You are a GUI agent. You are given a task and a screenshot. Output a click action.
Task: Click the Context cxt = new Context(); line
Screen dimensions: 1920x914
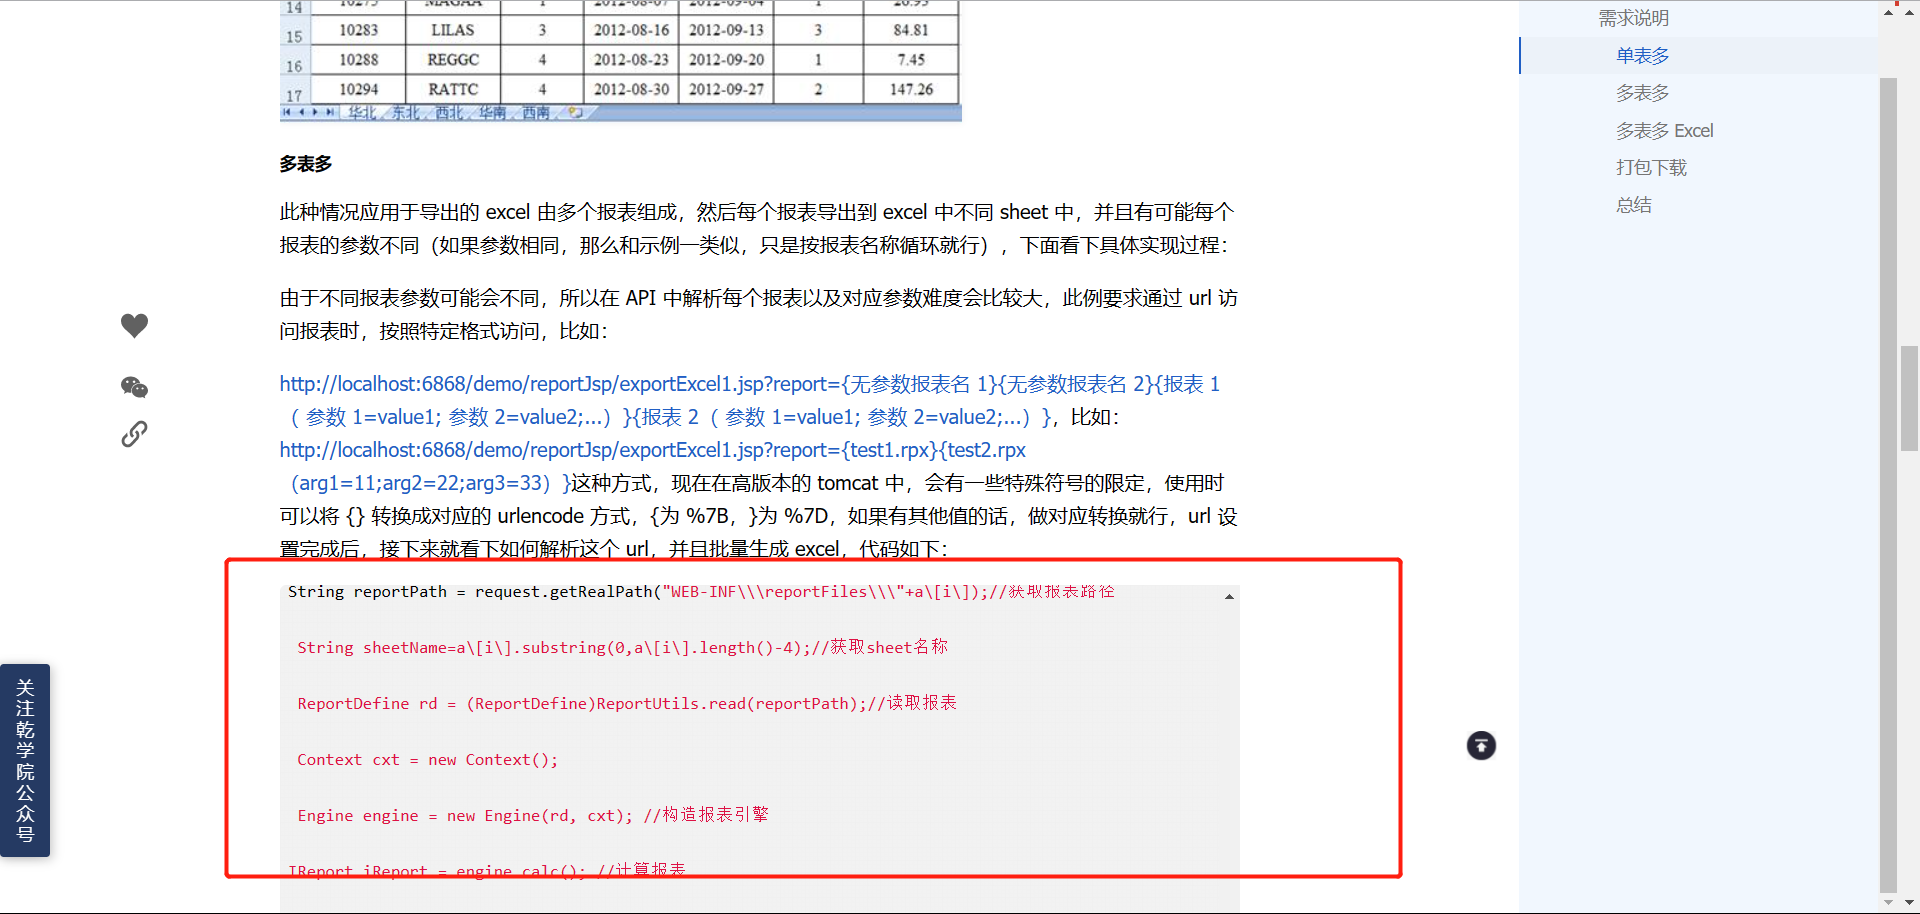[428, 760]
